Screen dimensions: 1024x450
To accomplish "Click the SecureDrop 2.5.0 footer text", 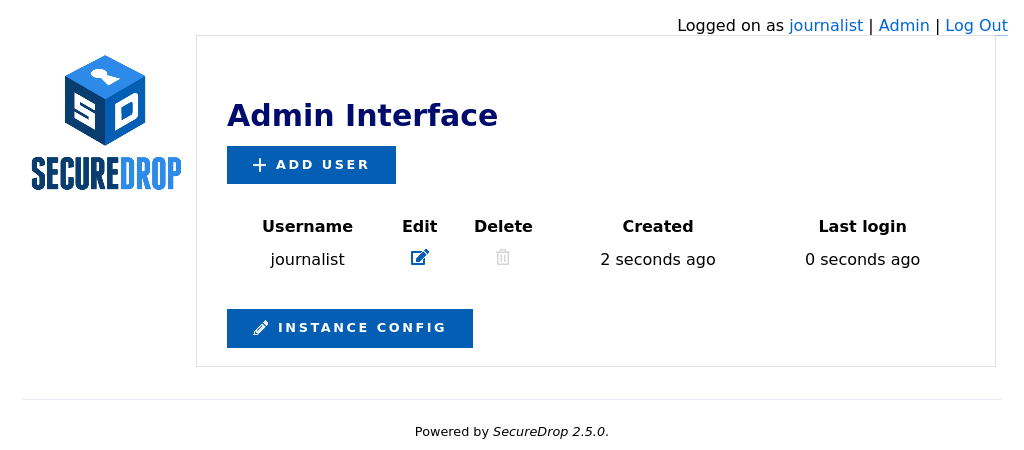I will [549, 432].
